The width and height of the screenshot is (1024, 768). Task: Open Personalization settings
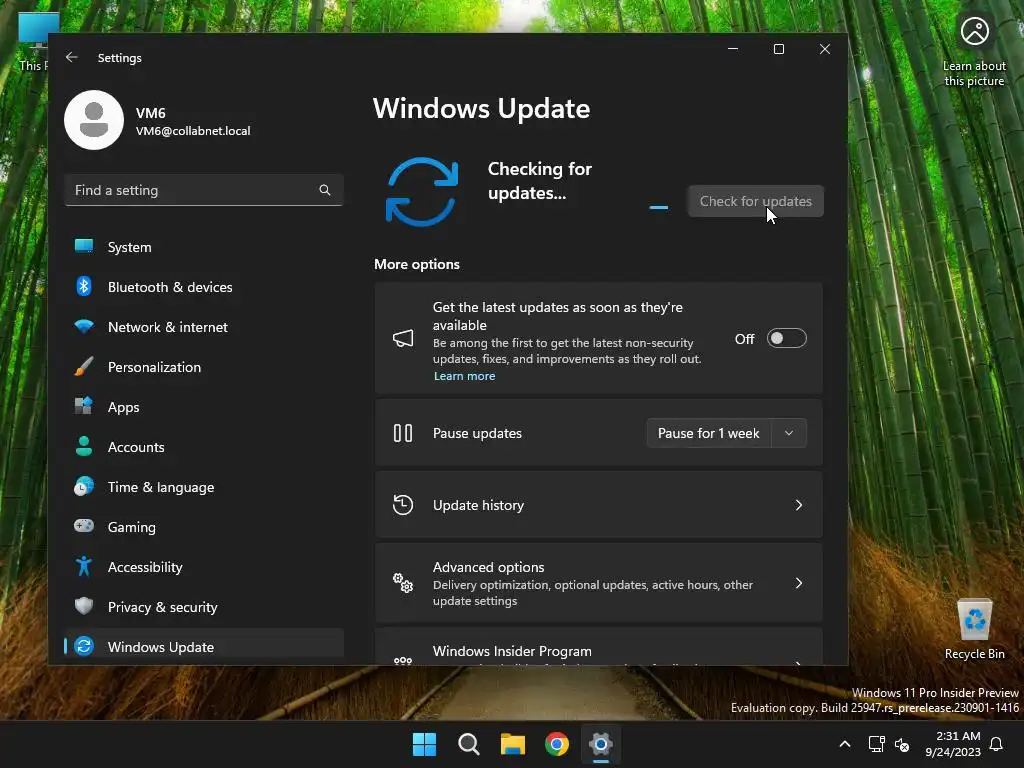click(x=204, y=366)
